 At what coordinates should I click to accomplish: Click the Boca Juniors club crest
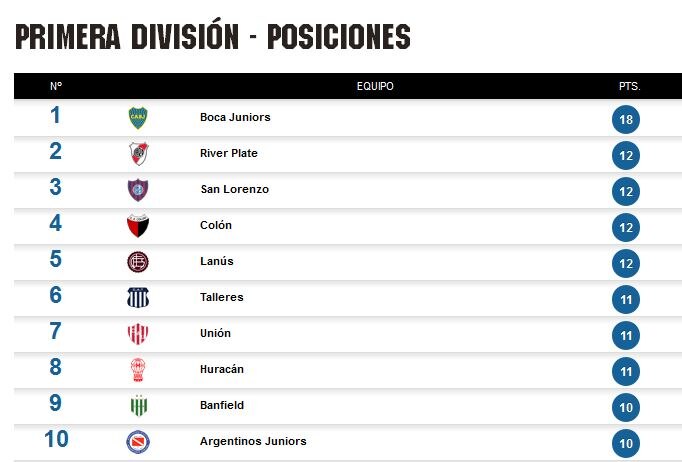138,118
